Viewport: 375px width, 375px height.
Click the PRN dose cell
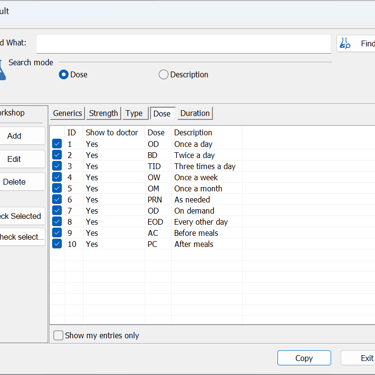(155, 200)
